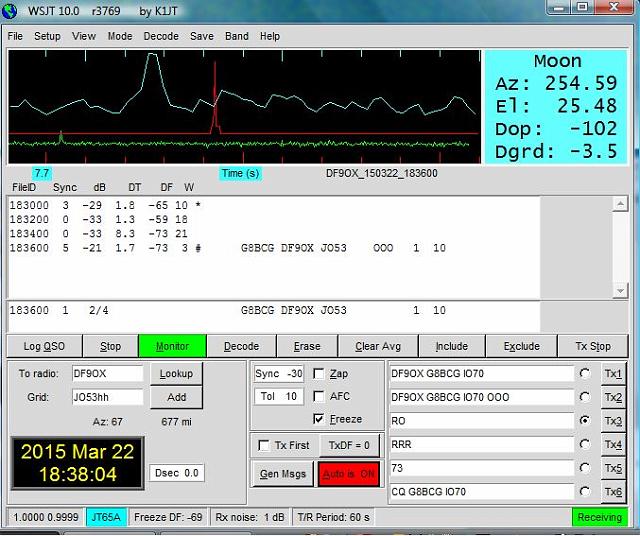Click the Sync -30 control
This screenshot has height=536, width=640.
[x=279, y=374]
